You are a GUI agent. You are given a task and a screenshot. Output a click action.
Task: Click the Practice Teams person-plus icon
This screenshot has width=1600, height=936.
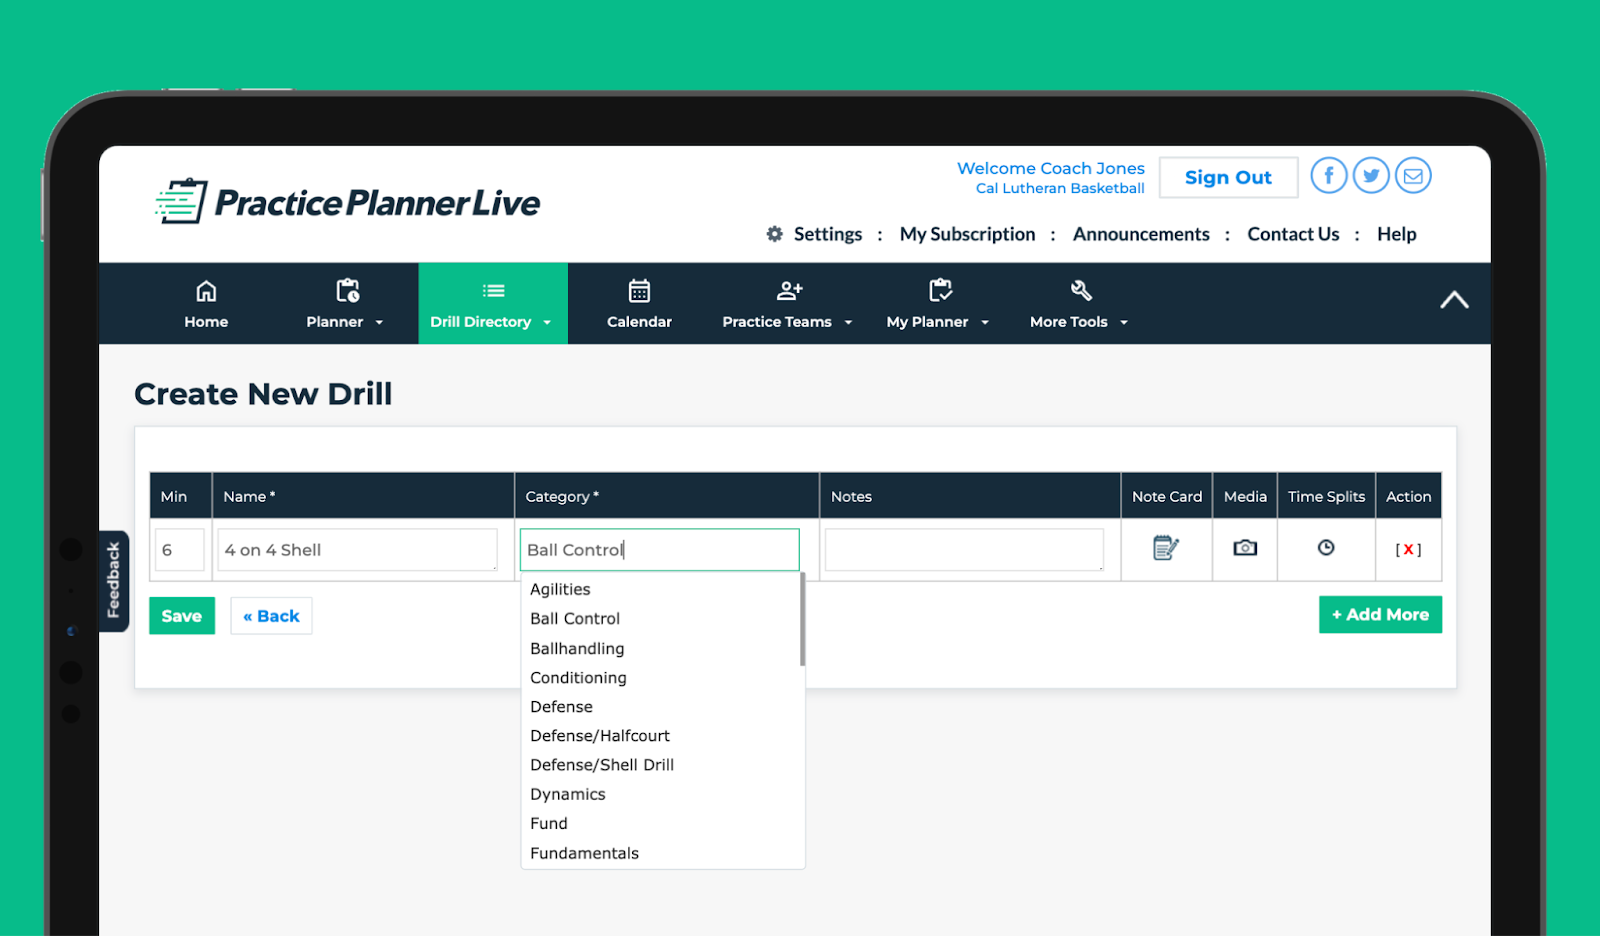coord(789,291)
